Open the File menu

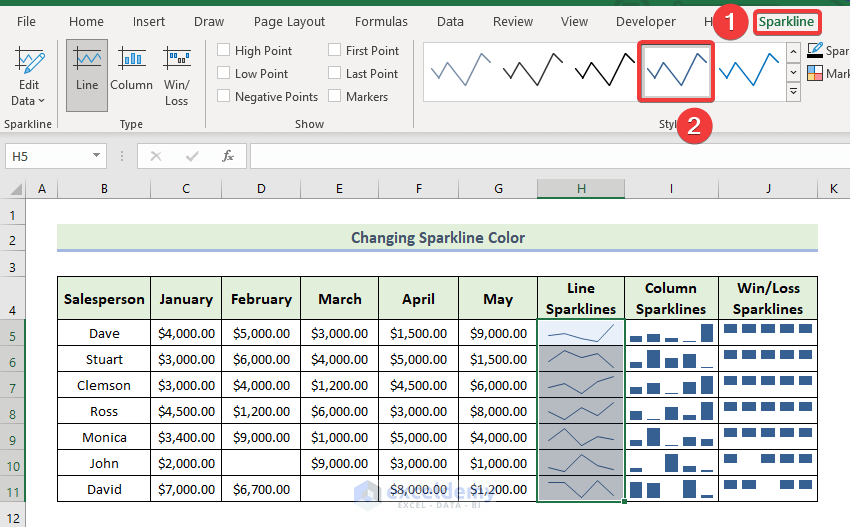pyautogui.click(x=27, y=21)
